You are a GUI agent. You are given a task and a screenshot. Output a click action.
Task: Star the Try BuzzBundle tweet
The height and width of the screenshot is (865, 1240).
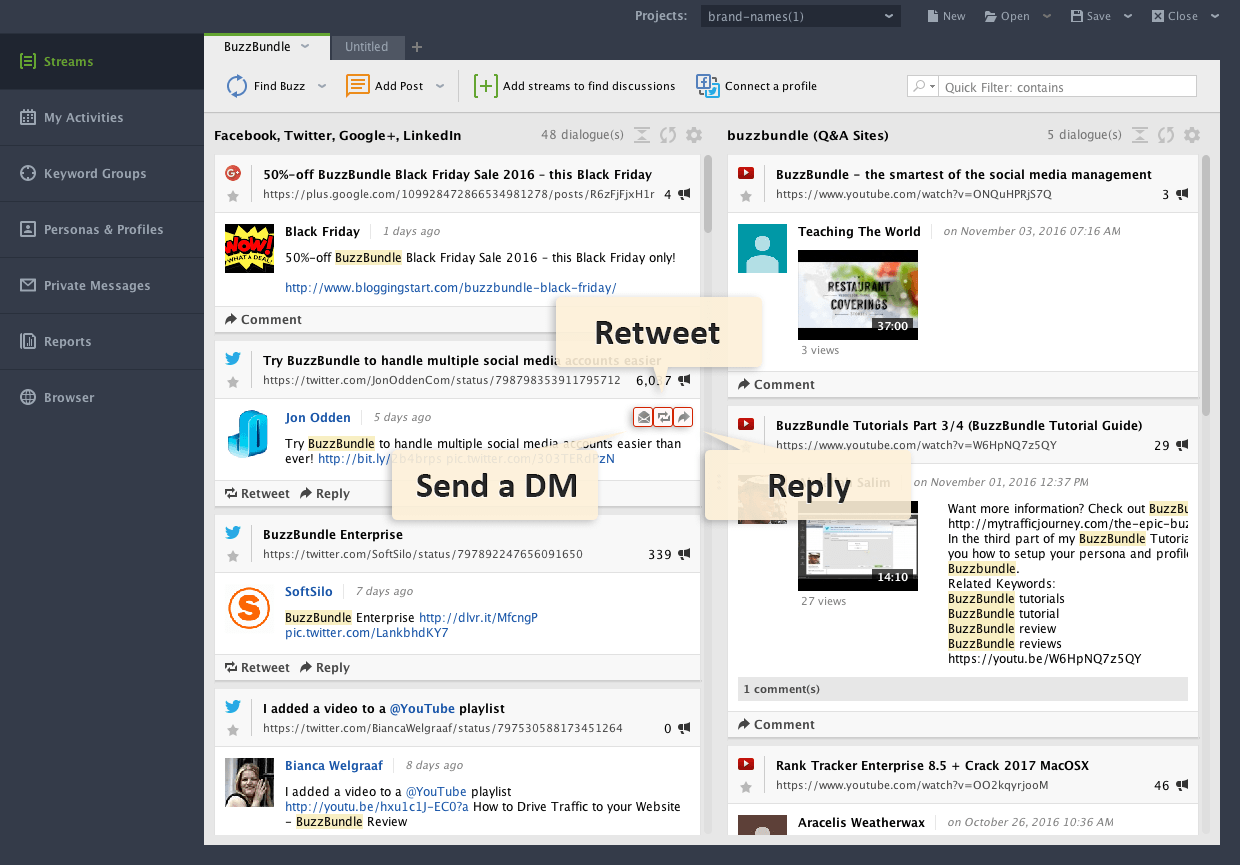point(233,382)
